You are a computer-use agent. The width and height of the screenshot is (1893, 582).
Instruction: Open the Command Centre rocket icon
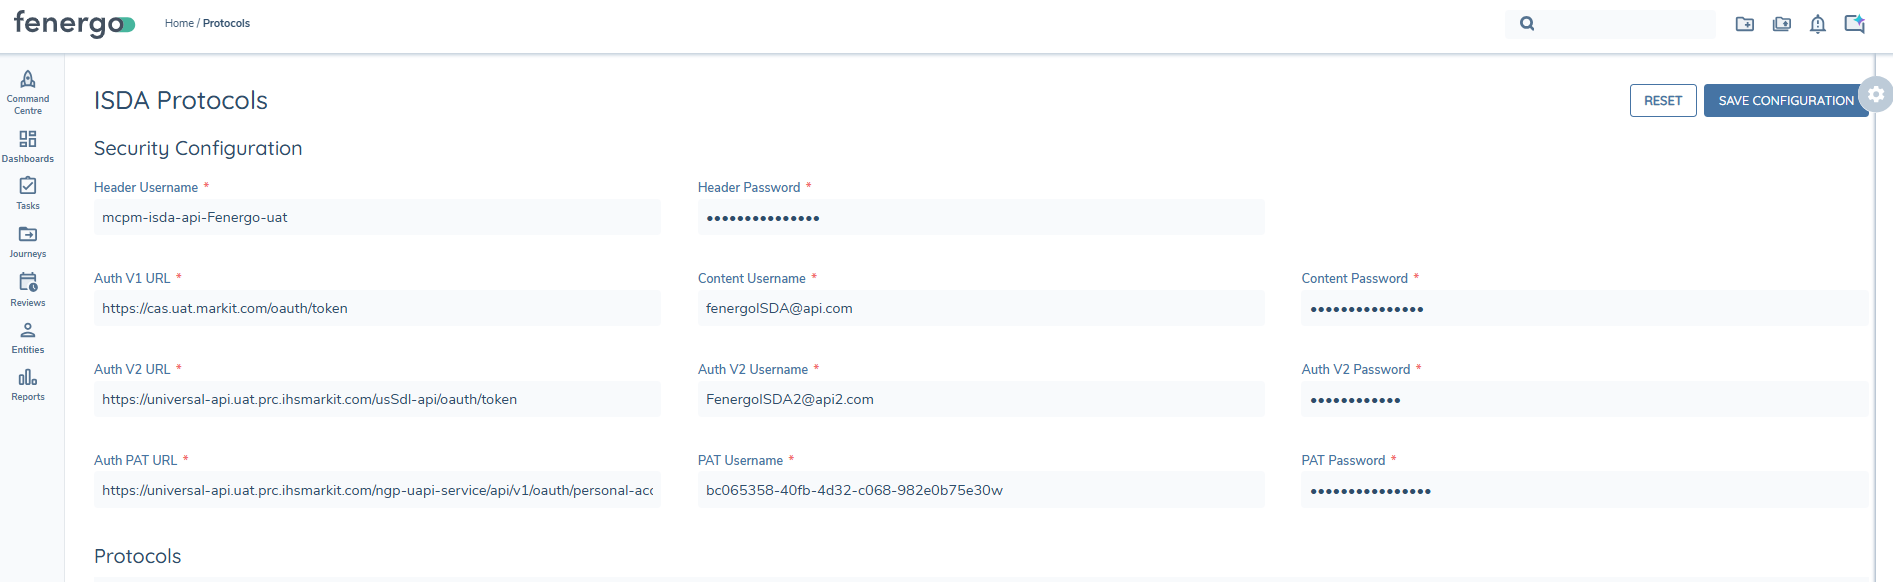28,79
